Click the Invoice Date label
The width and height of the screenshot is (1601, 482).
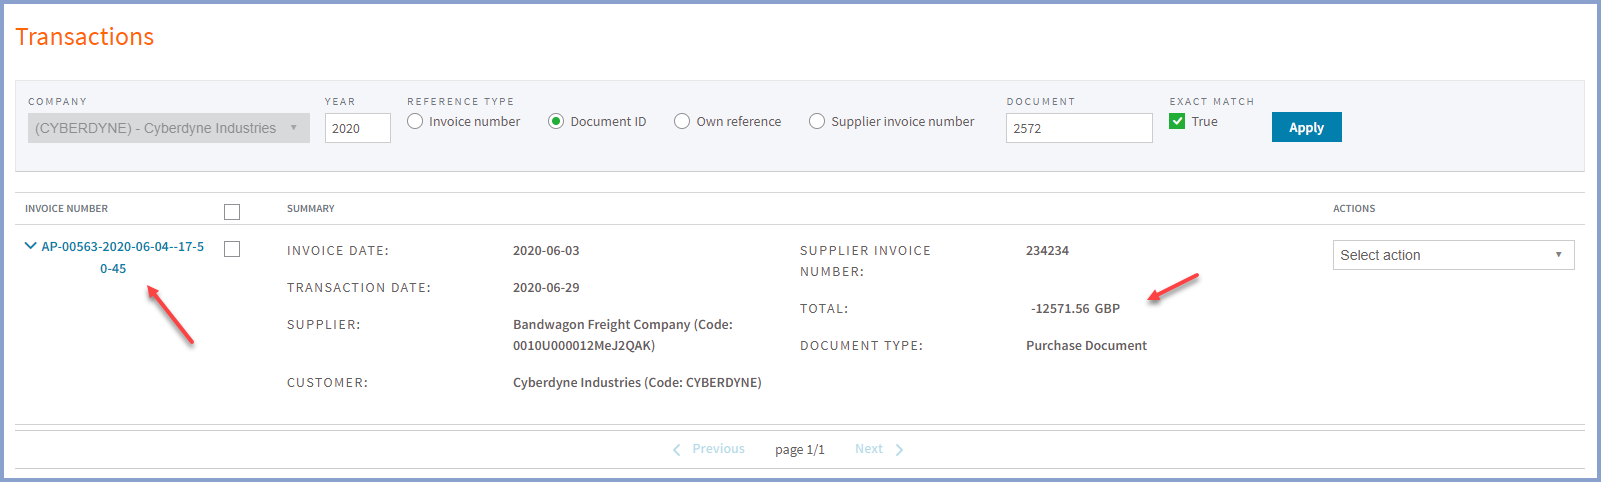338,251
